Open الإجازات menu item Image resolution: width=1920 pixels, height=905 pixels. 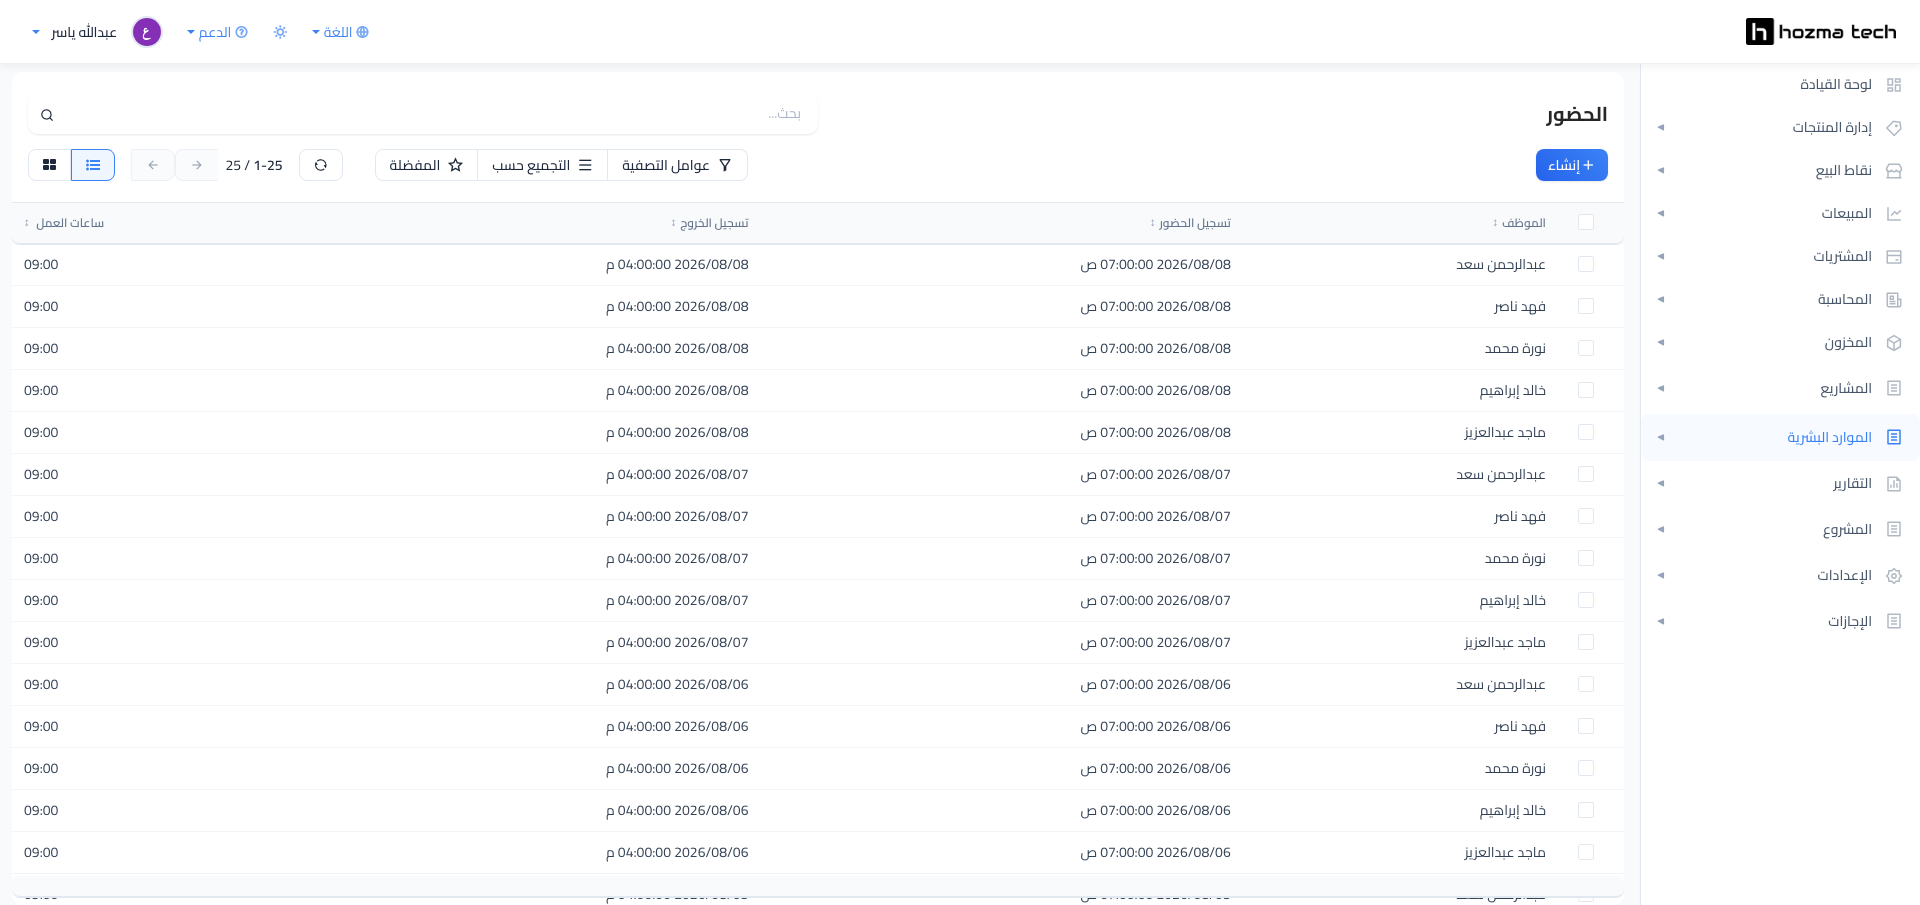1850,621
